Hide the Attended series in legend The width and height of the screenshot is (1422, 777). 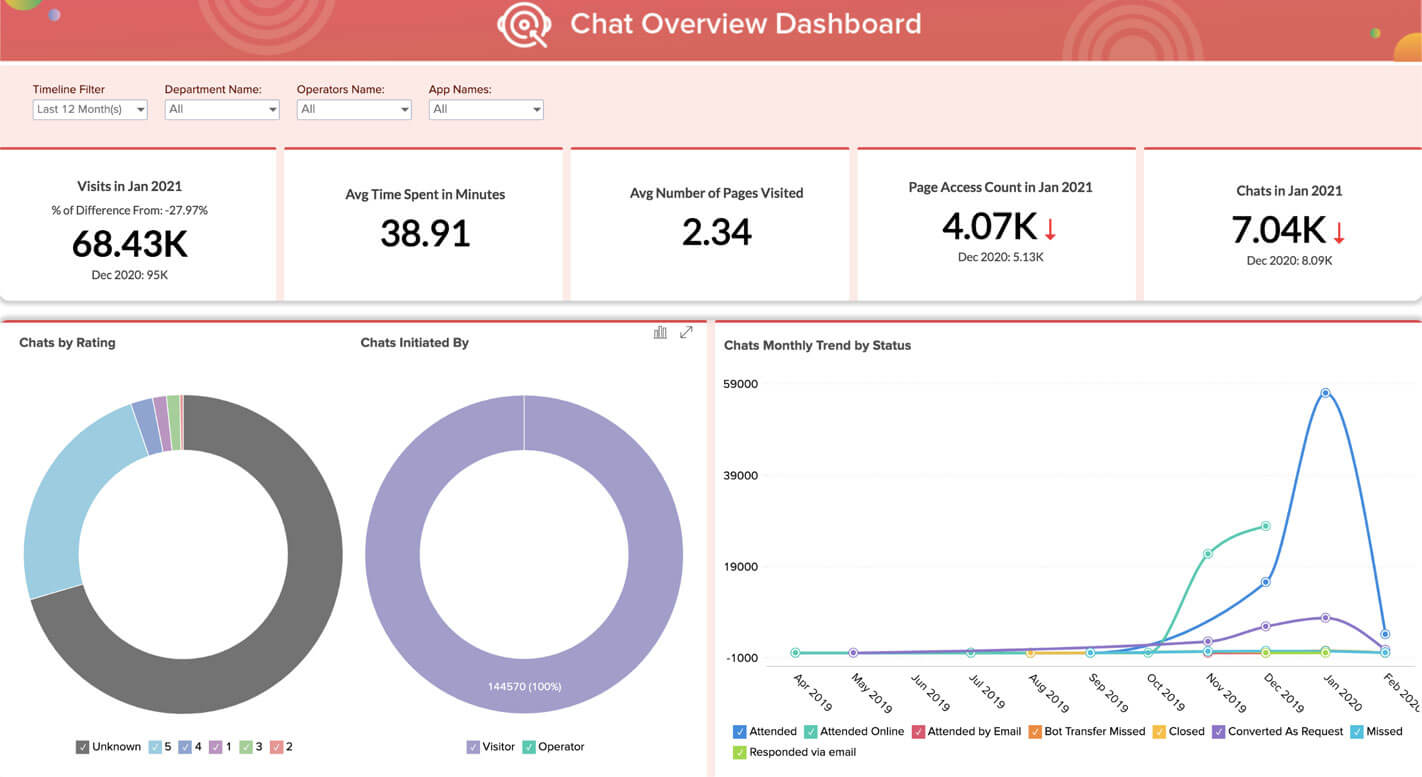739,732
